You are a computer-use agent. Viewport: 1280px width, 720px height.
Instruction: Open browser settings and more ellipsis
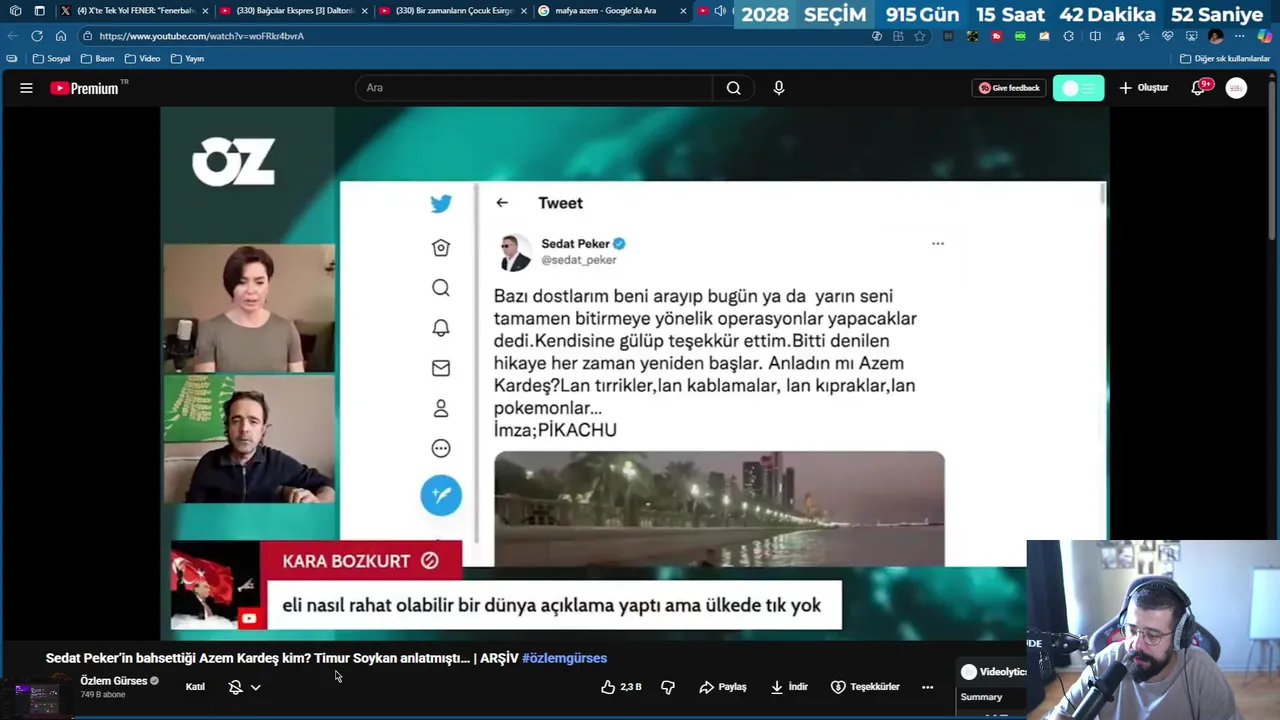point(1240,36)
